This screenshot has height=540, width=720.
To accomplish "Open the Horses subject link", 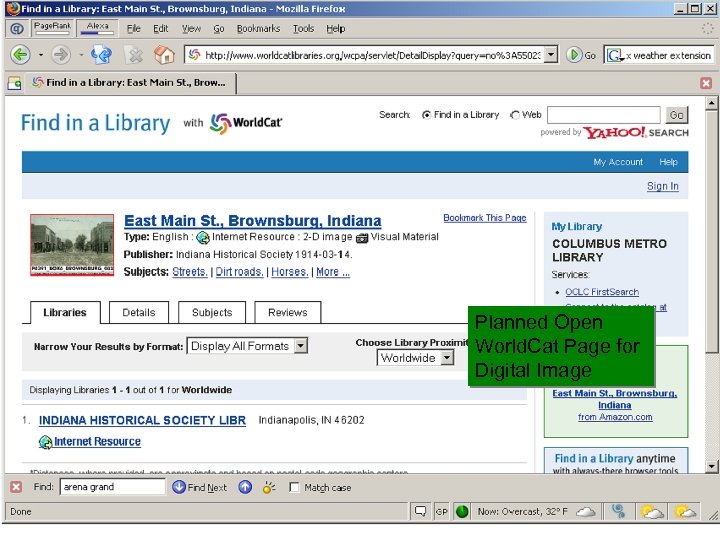I will (x=290, y=272).
